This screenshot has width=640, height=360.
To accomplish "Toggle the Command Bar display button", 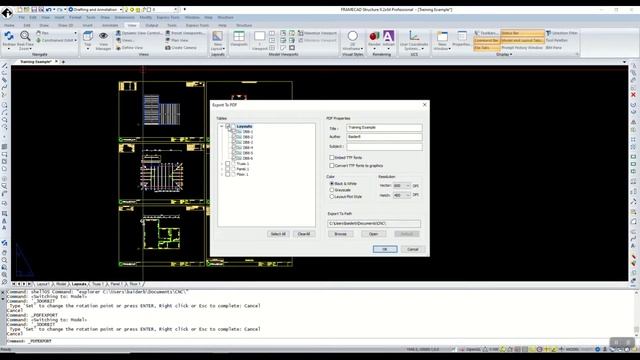I will [x=487, y=40].
